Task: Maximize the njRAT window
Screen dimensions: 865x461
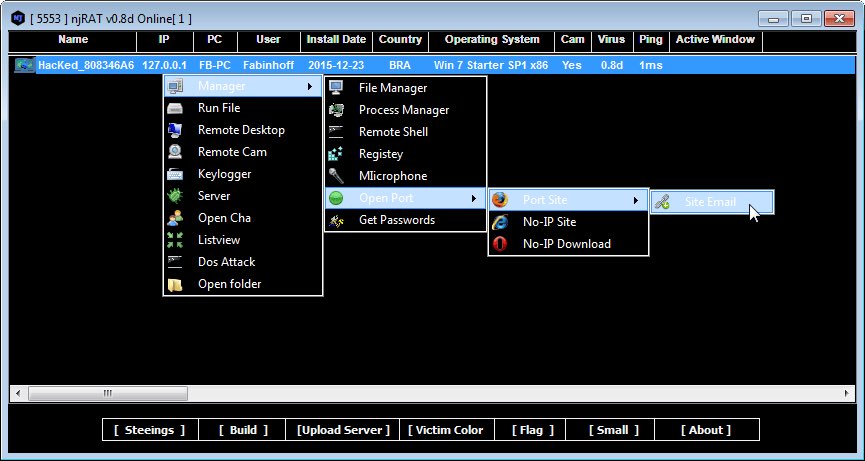Action: [x=806, y=19]
